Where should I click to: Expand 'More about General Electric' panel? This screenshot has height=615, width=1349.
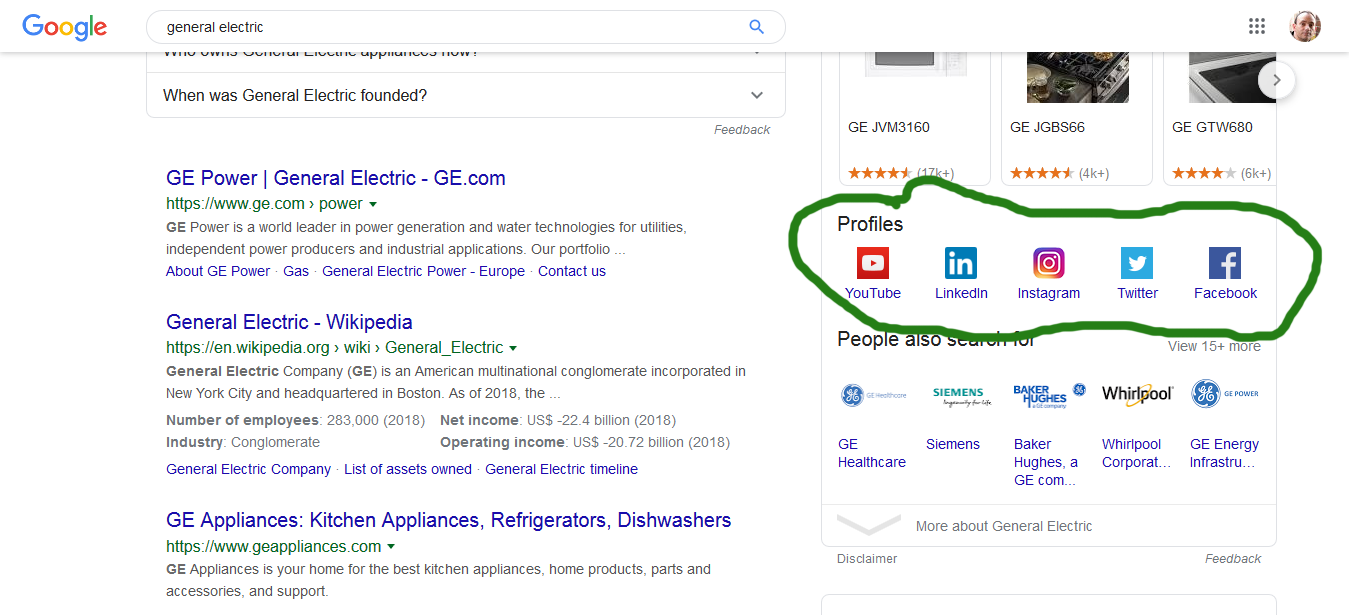coord(1004,526)
